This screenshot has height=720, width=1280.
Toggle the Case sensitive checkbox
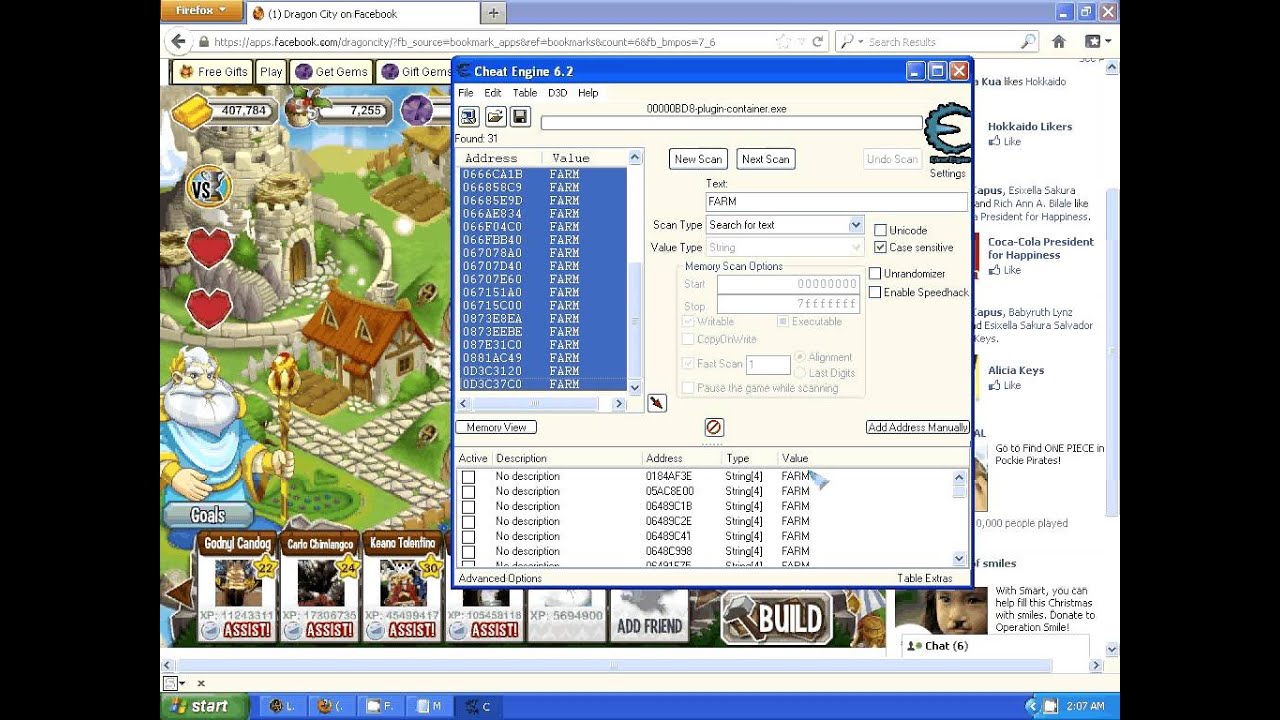881,247
